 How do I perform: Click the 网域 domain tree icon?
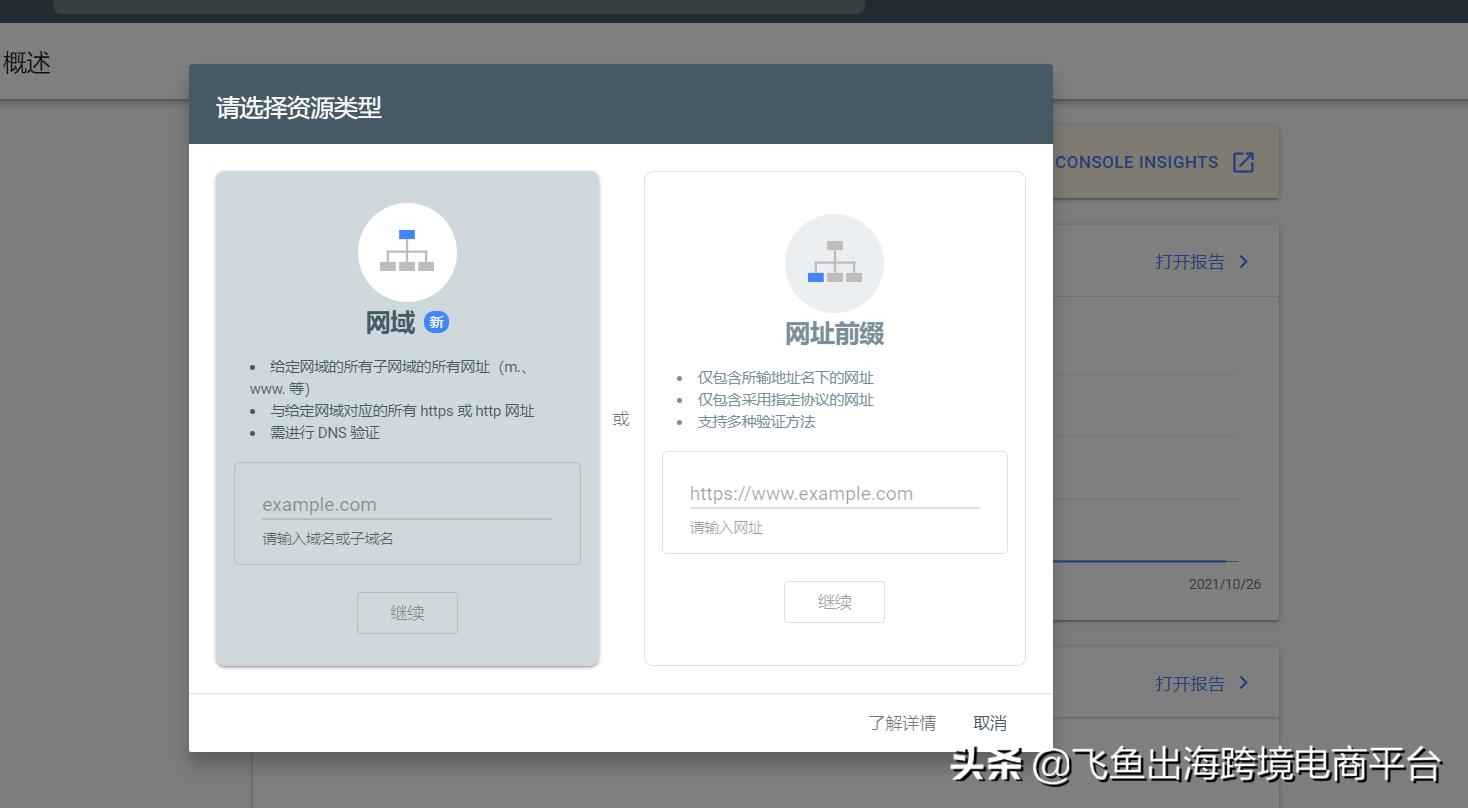(x=407, y=252)
